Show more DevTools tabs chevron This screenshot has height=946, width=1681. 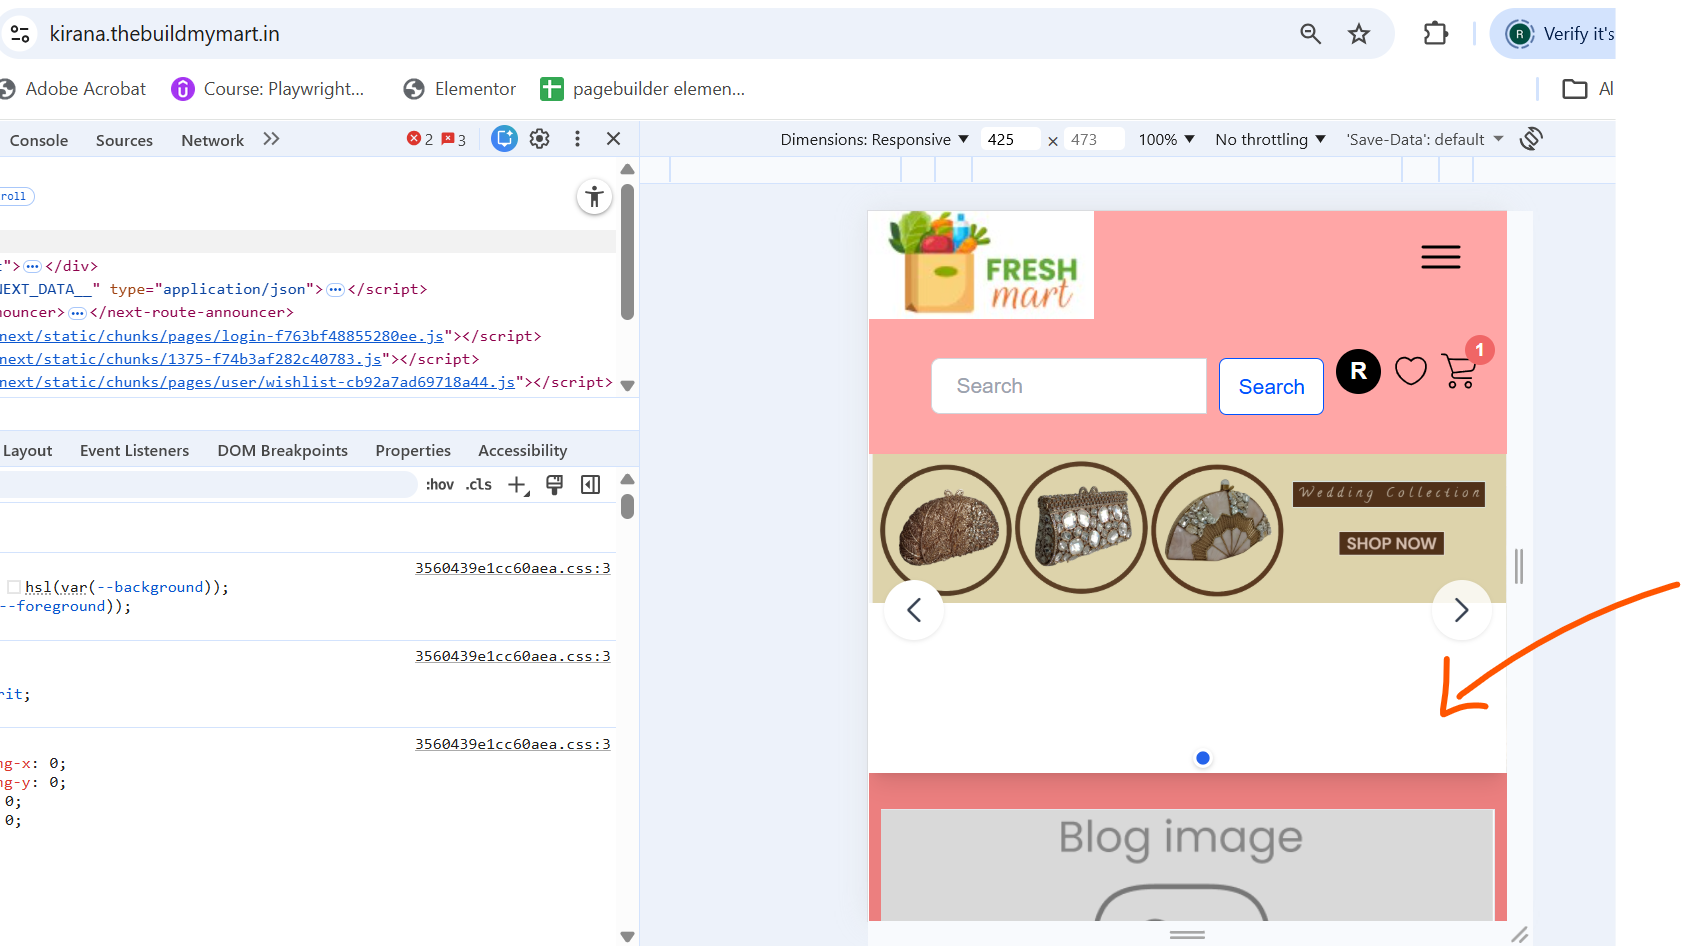click(x=271, y=139)
